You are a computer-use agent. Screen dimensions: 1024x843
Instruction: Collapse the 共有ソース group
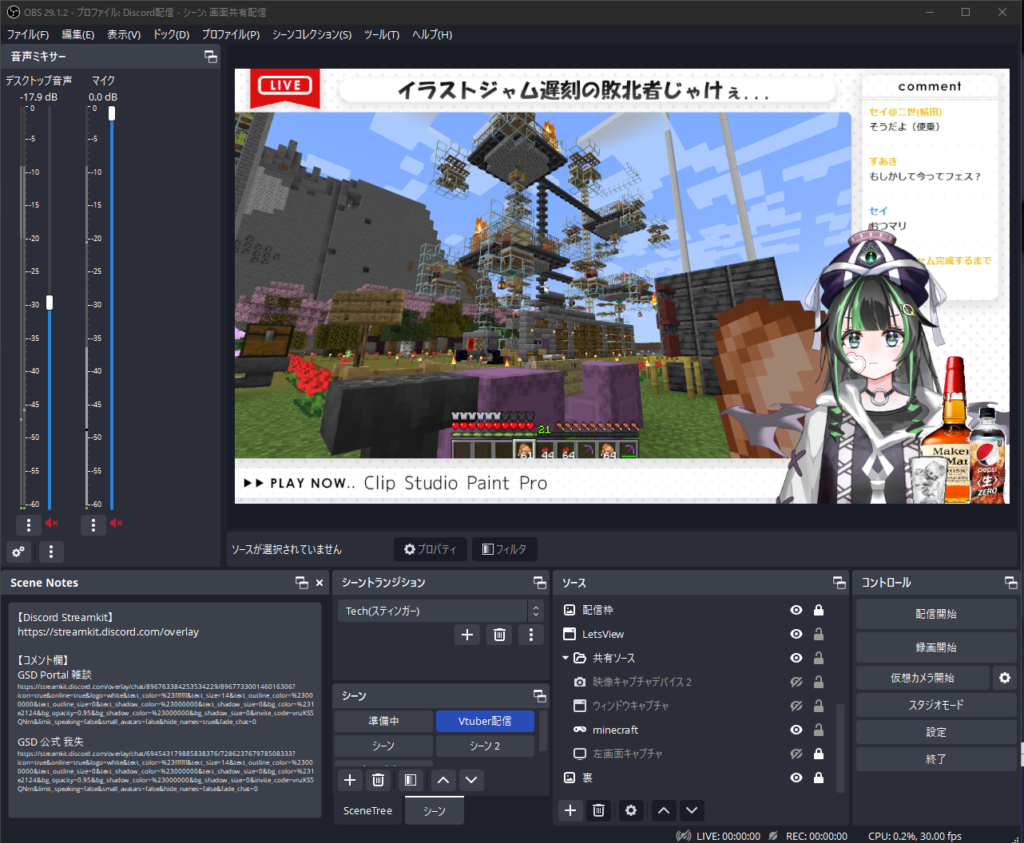(x=565, y=657)
